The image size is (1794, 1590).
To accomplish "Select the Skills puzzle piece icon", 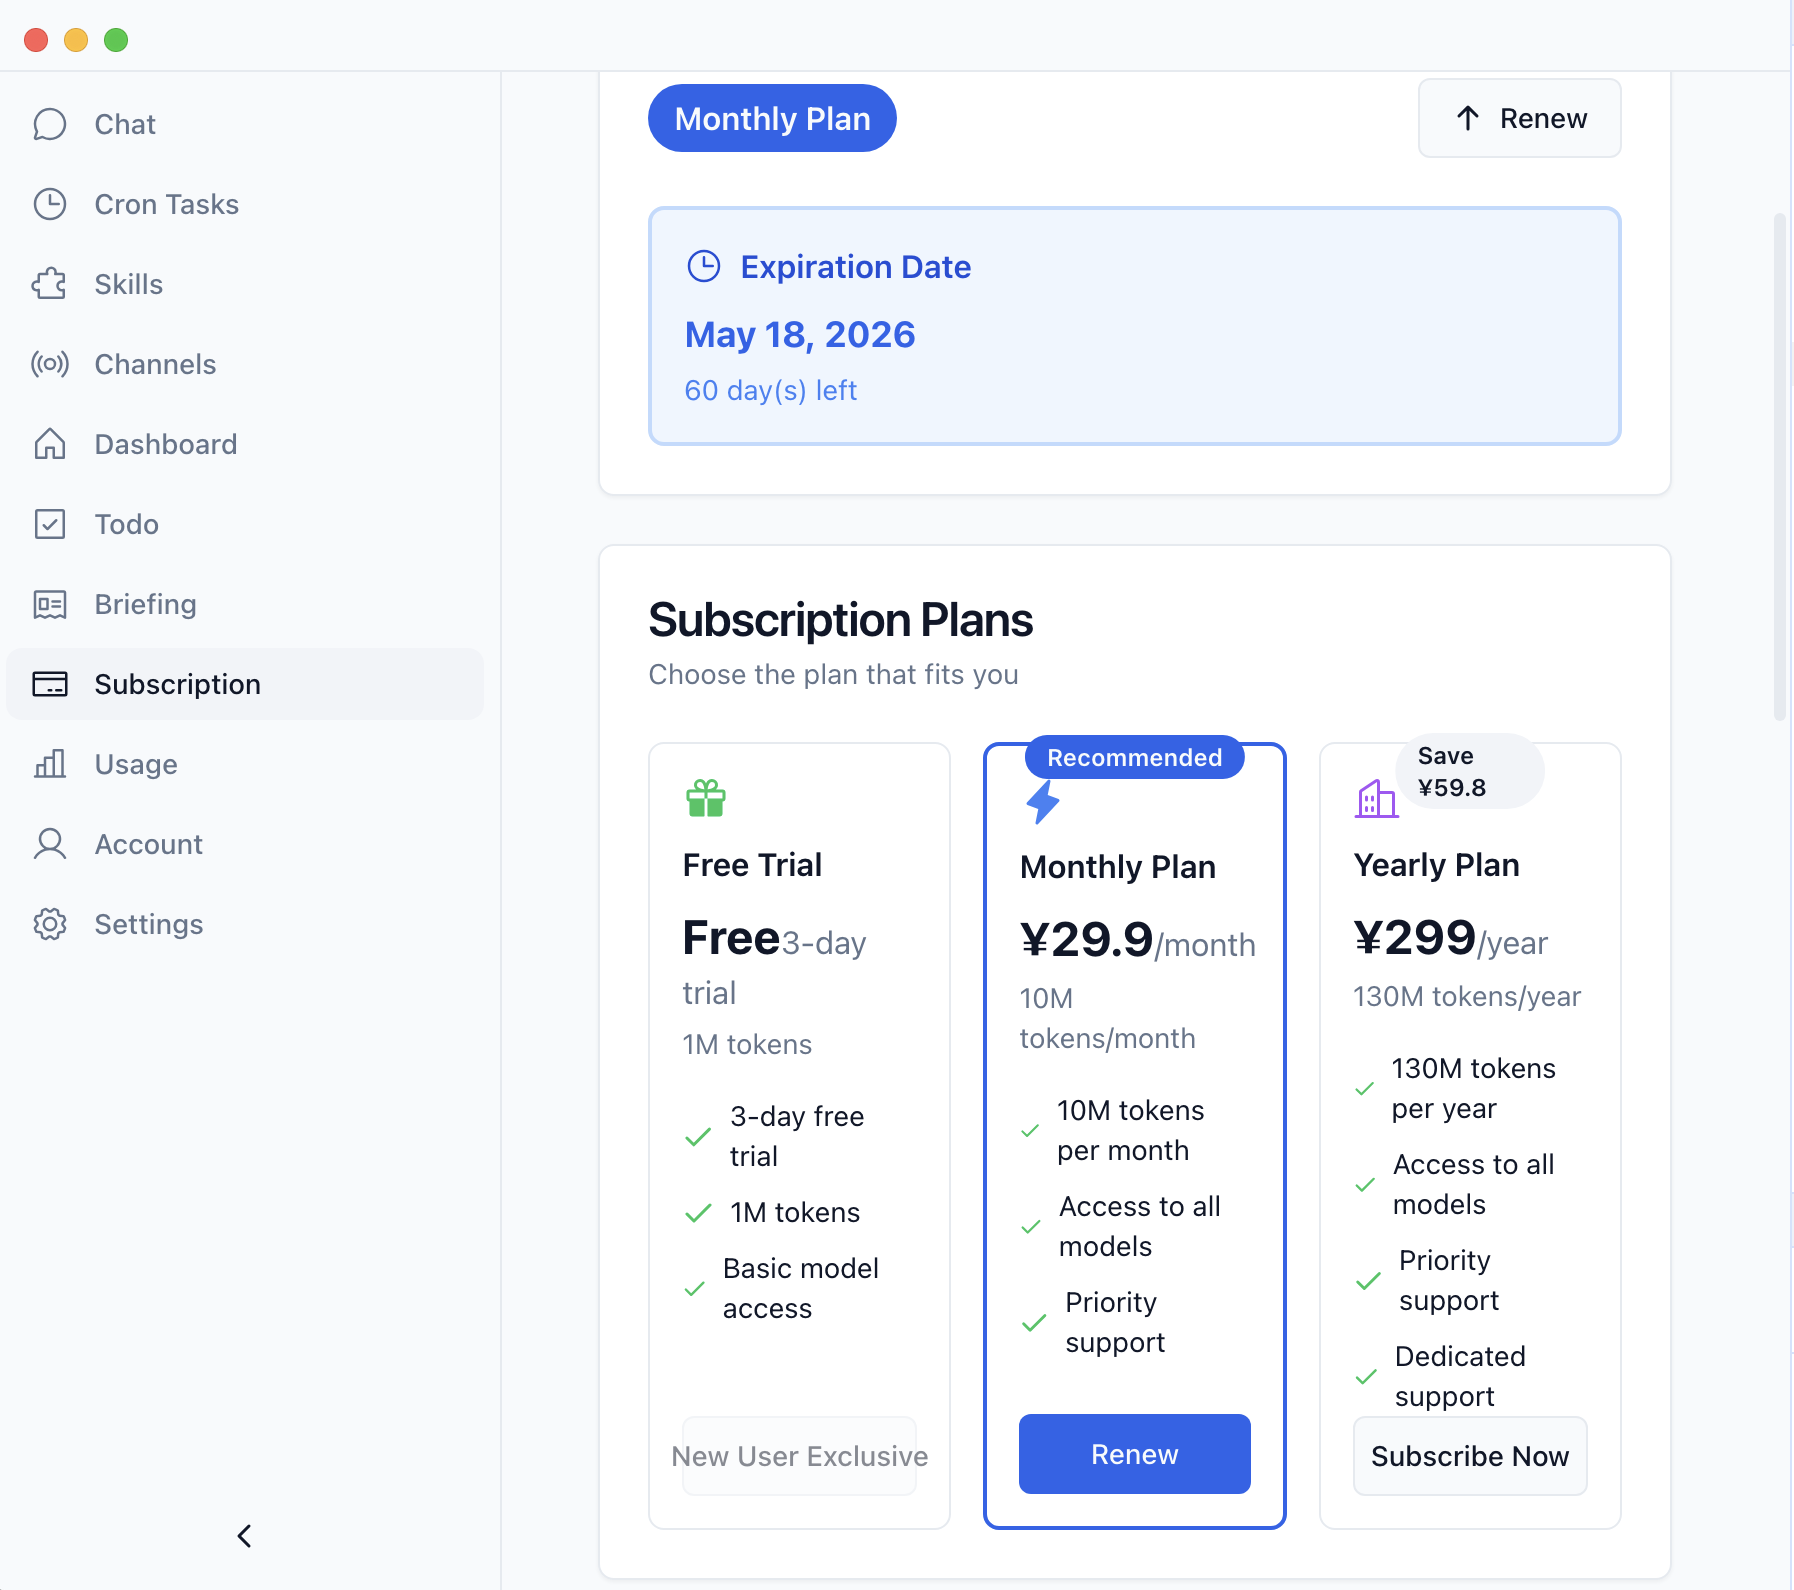I will point(49,284).
